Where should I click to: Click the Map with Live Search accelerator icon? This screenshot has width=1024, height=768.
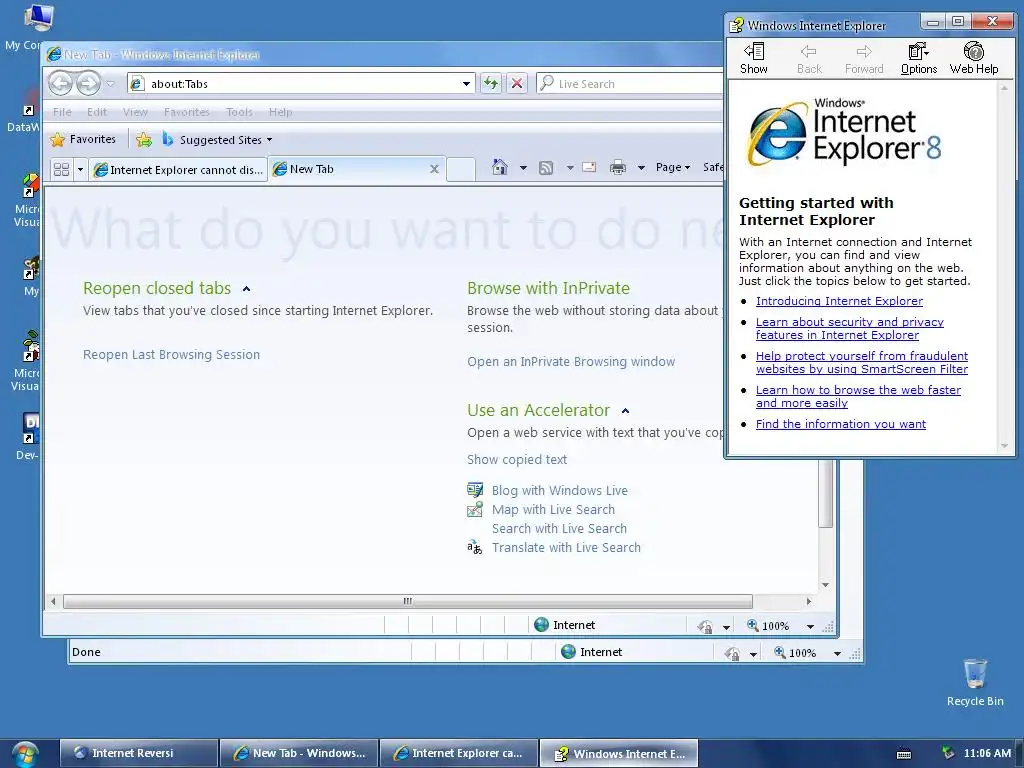click(x=475, y=509)
